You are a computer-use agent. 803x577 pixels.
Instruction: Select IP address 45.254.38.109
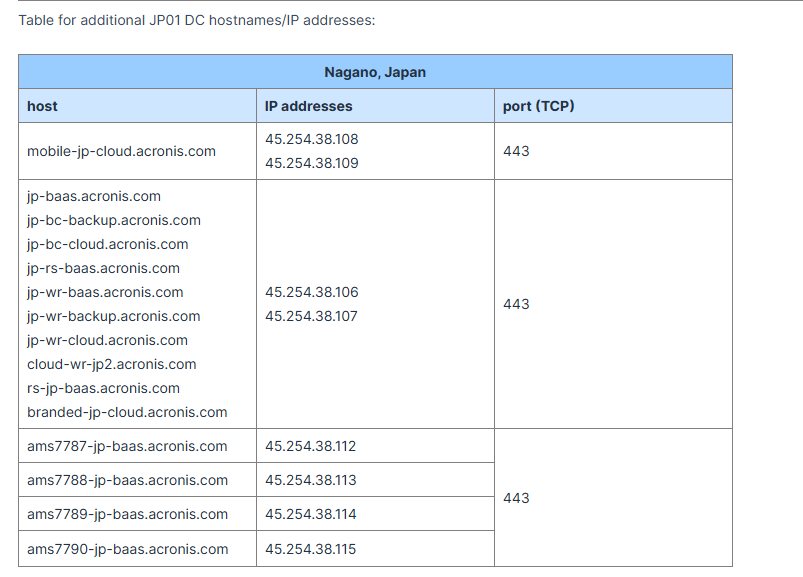(x=311, y=163)
